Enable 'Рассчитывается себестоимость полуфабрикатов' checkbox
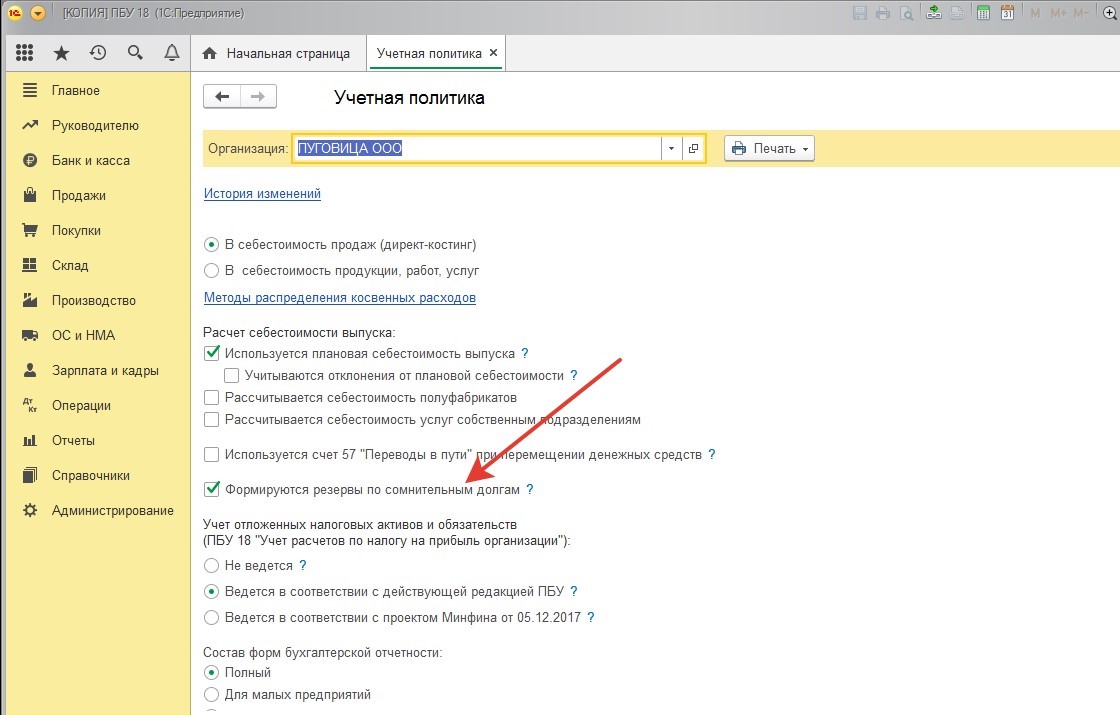The height and width of the screenshot is (715, 1120). tap(211, 398)
